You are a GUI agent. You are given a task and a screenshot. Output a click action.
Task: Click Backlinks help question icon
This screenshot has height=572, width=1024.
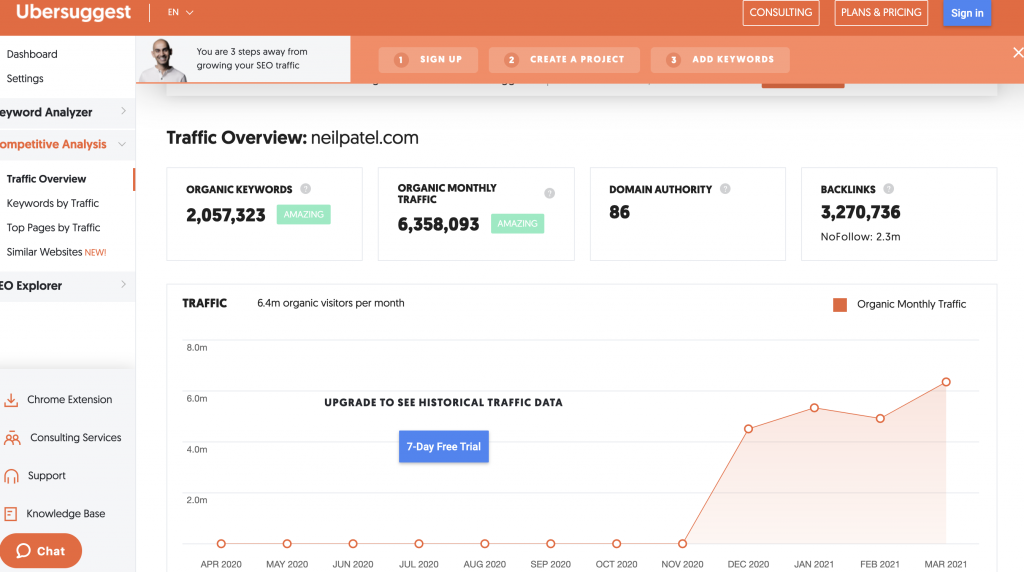coord(888,189)
